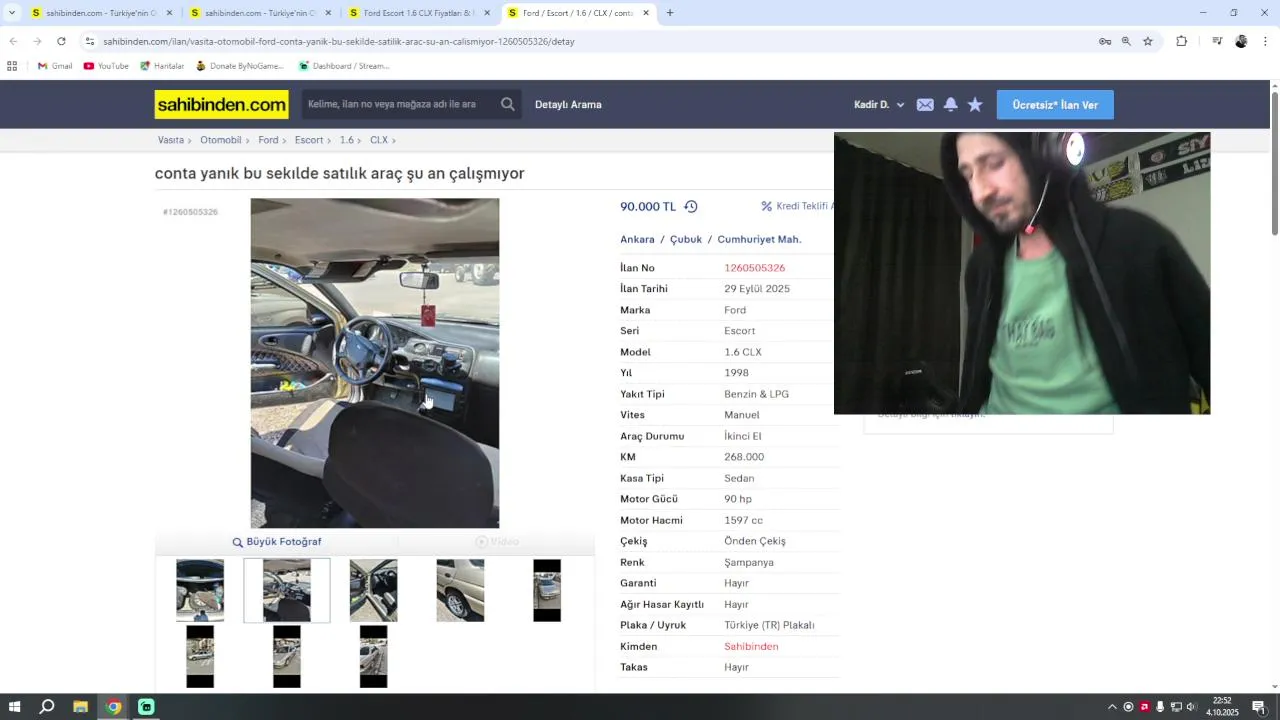The width and height of the screenshot is (1280, 720).
Task: Select the engine bay thumbnail in the first row
Action: [200, 590]
